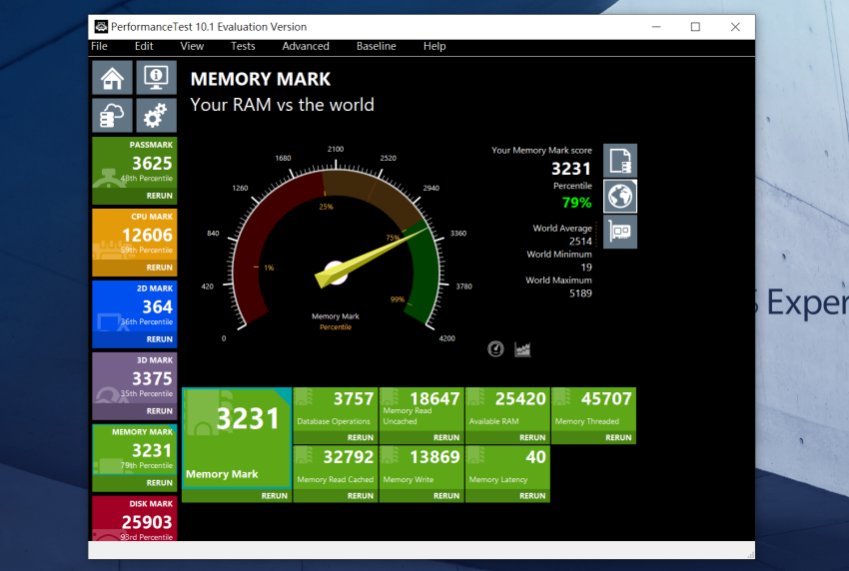Click the globe world comparison icon

tap(620, 196)
